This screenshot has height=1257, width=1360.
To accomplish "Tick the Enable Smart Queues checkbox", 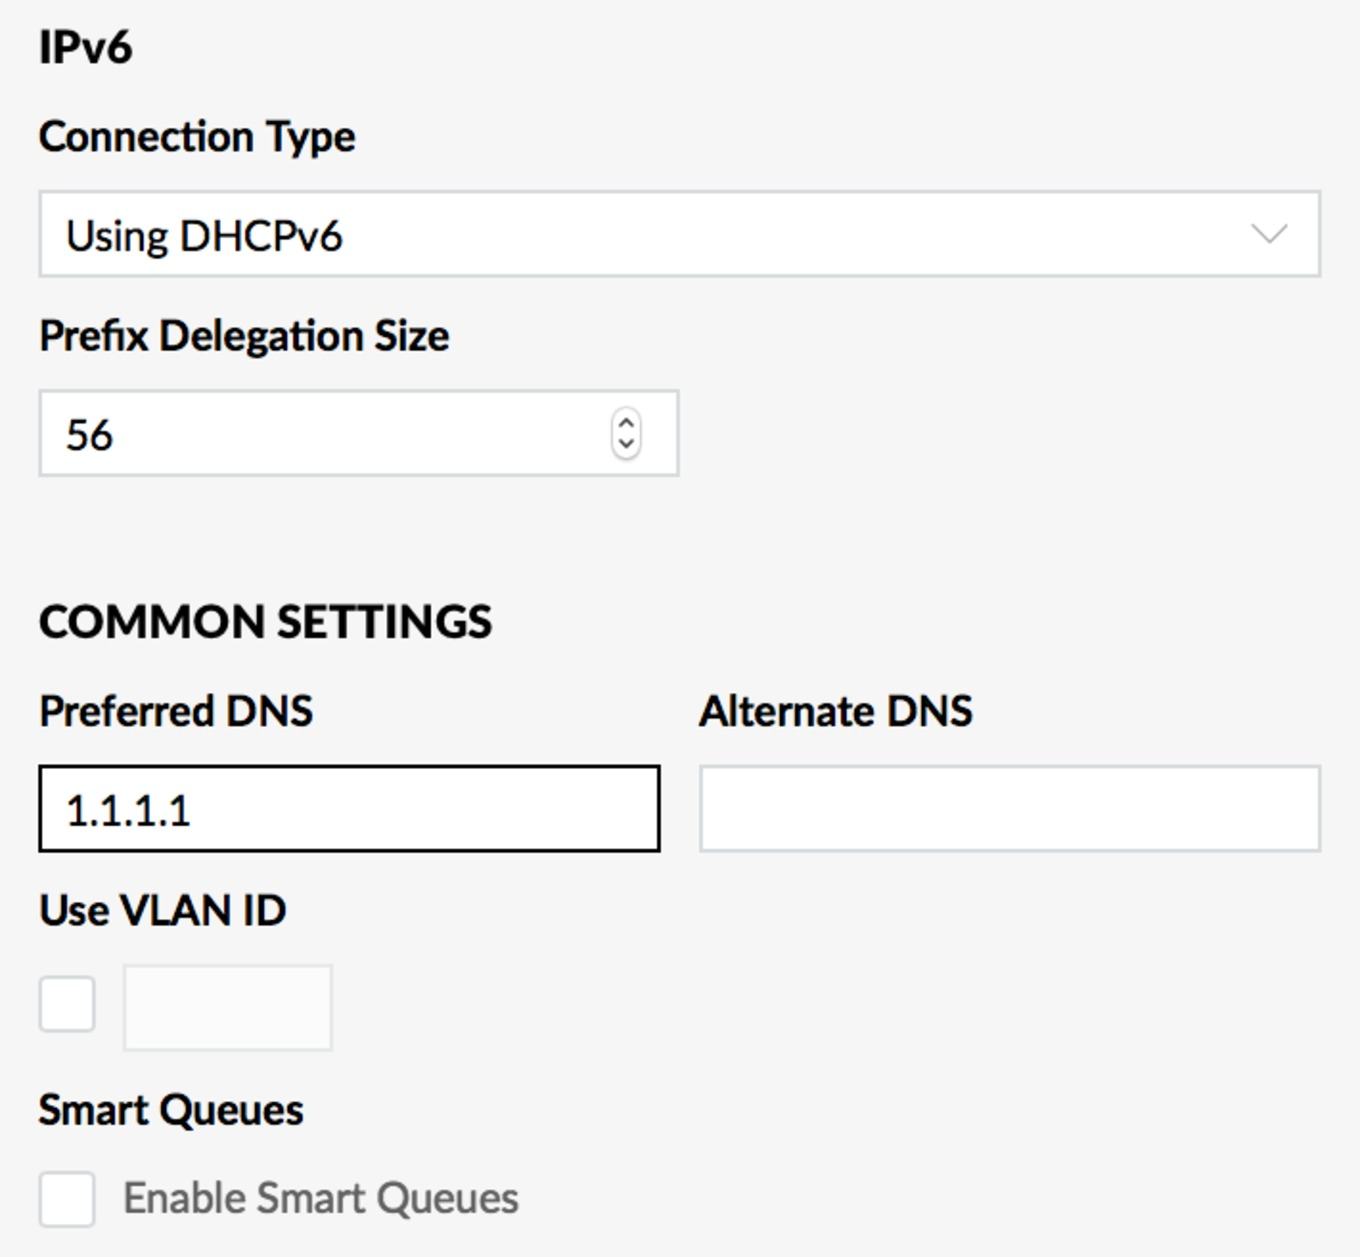I will coord(67,1199).
